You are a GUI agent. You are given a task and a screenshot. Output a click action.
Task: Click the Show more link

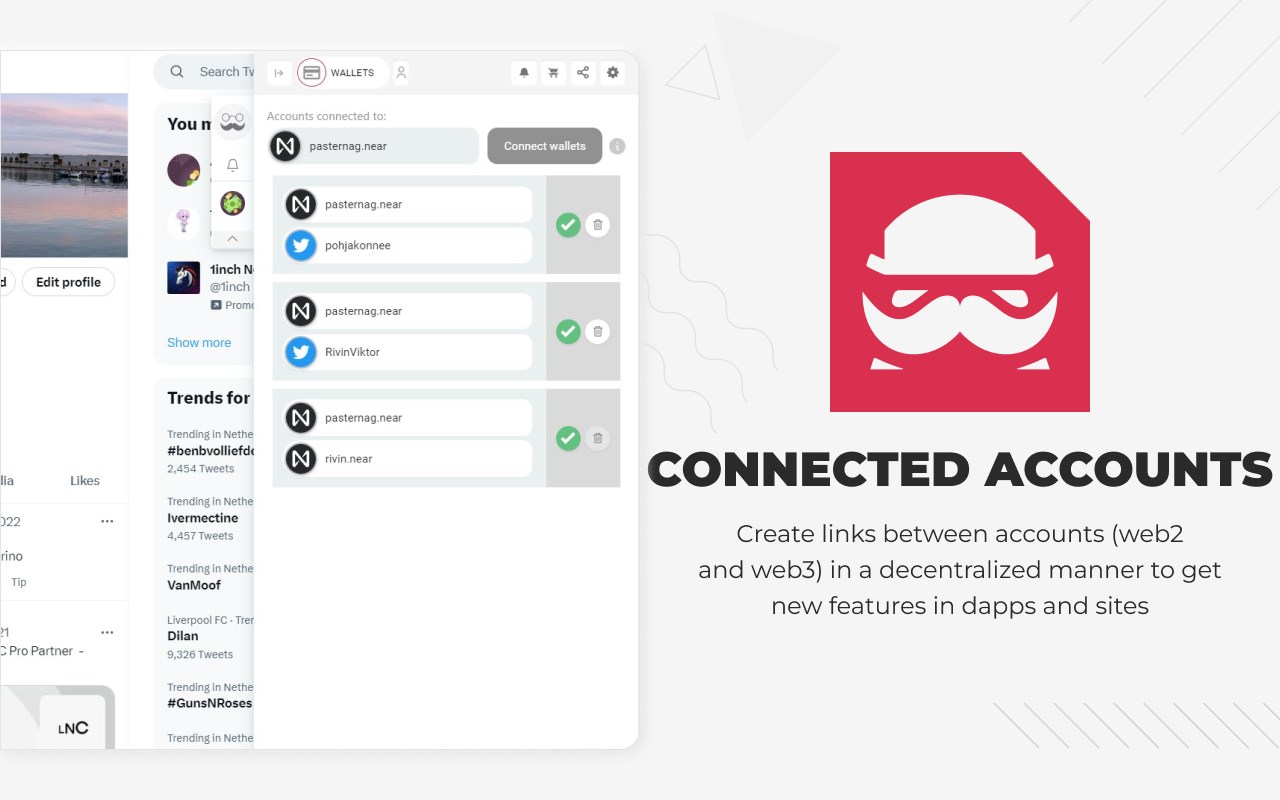[x=199, y=342]
